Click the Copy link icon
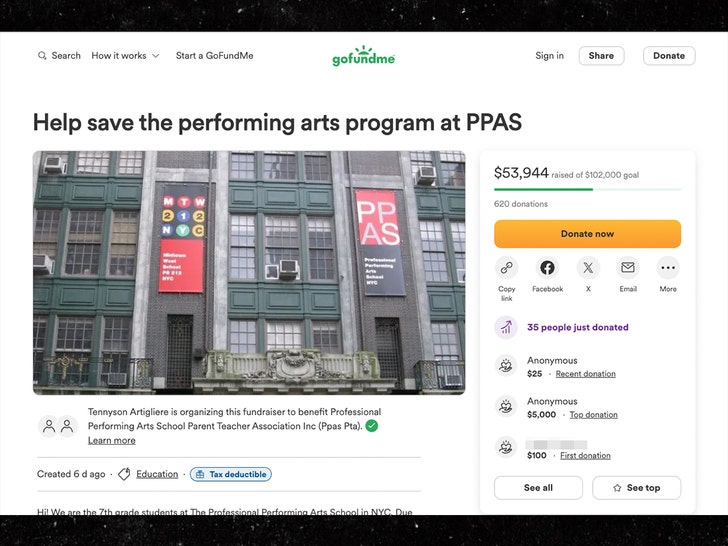The height and width of the screenshot is (546, 728). 507,268
